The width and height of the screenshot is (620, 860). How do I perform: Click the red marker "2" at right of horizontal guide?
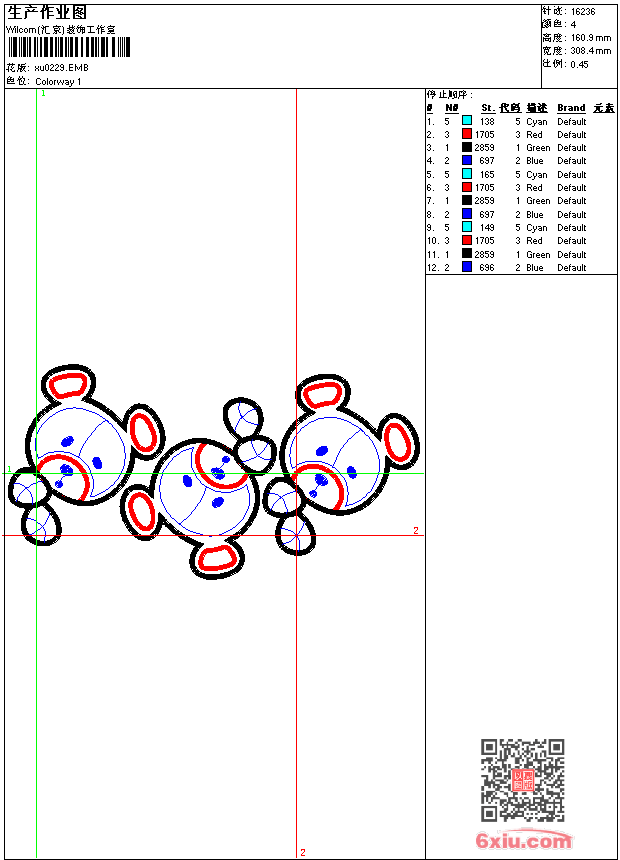coord(416,530)
